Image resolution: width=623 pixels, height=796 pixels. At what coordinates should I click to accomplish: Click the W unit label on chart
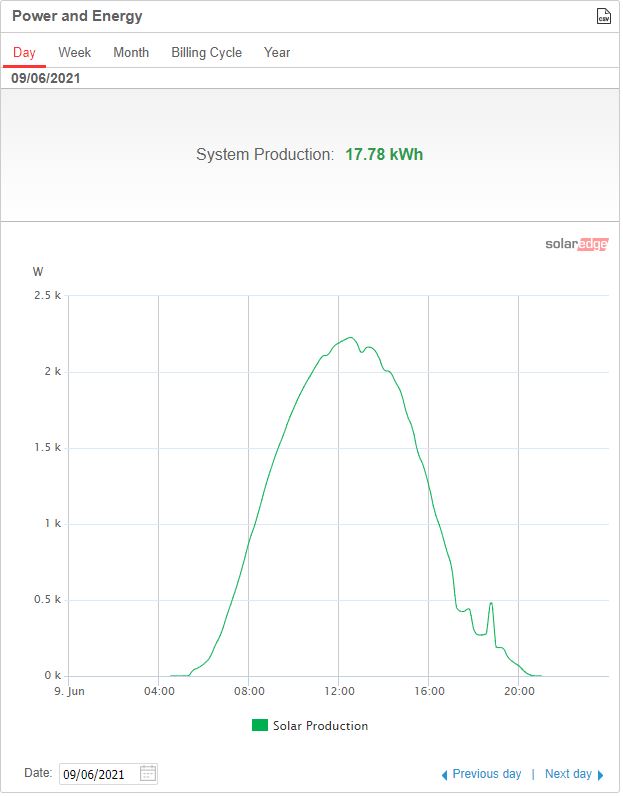point(38,273)
